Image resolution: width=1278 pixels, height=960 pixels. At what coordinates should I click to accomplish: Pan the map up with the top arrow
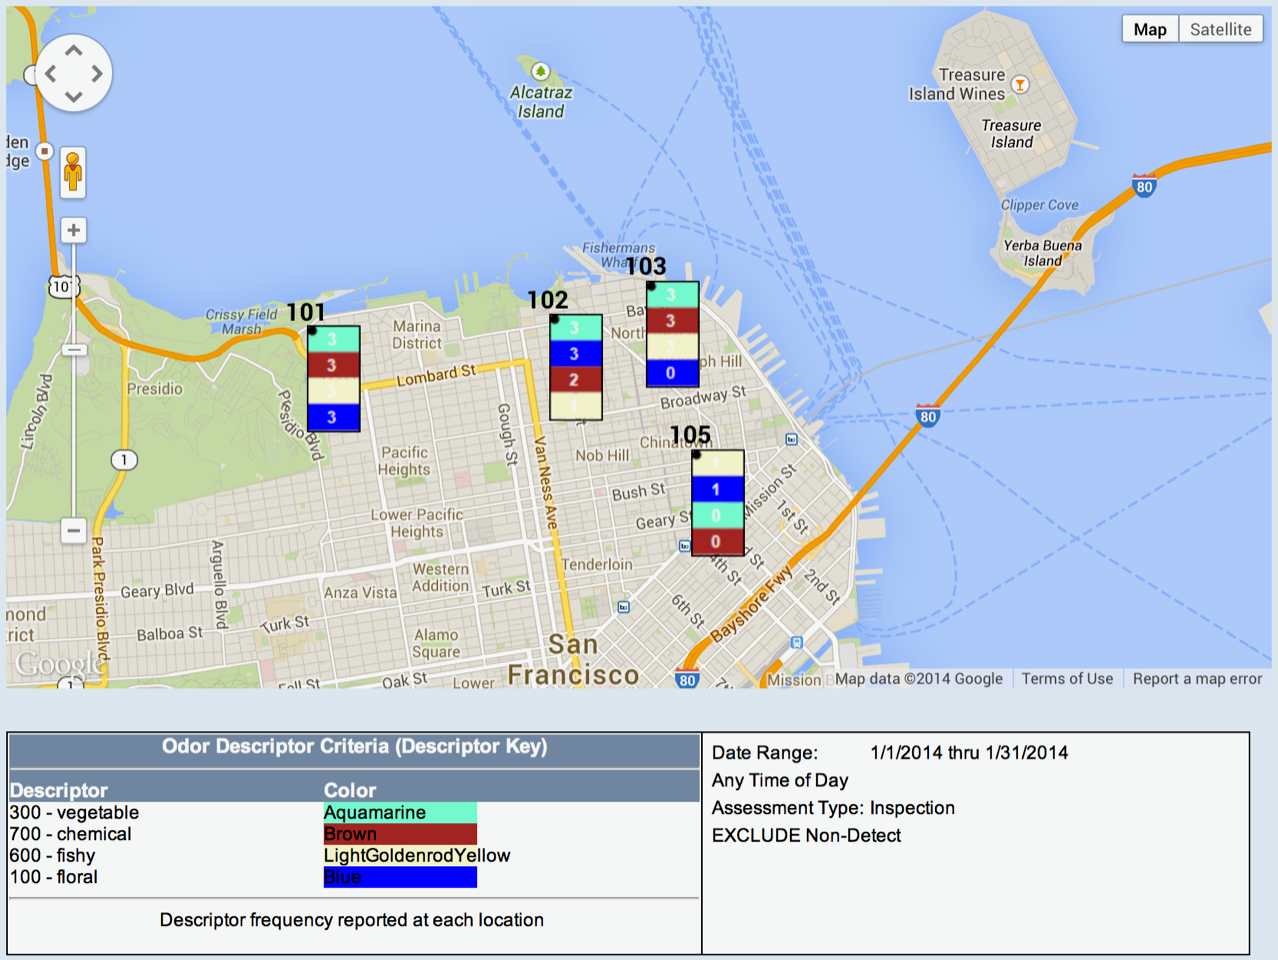point(73,50)
